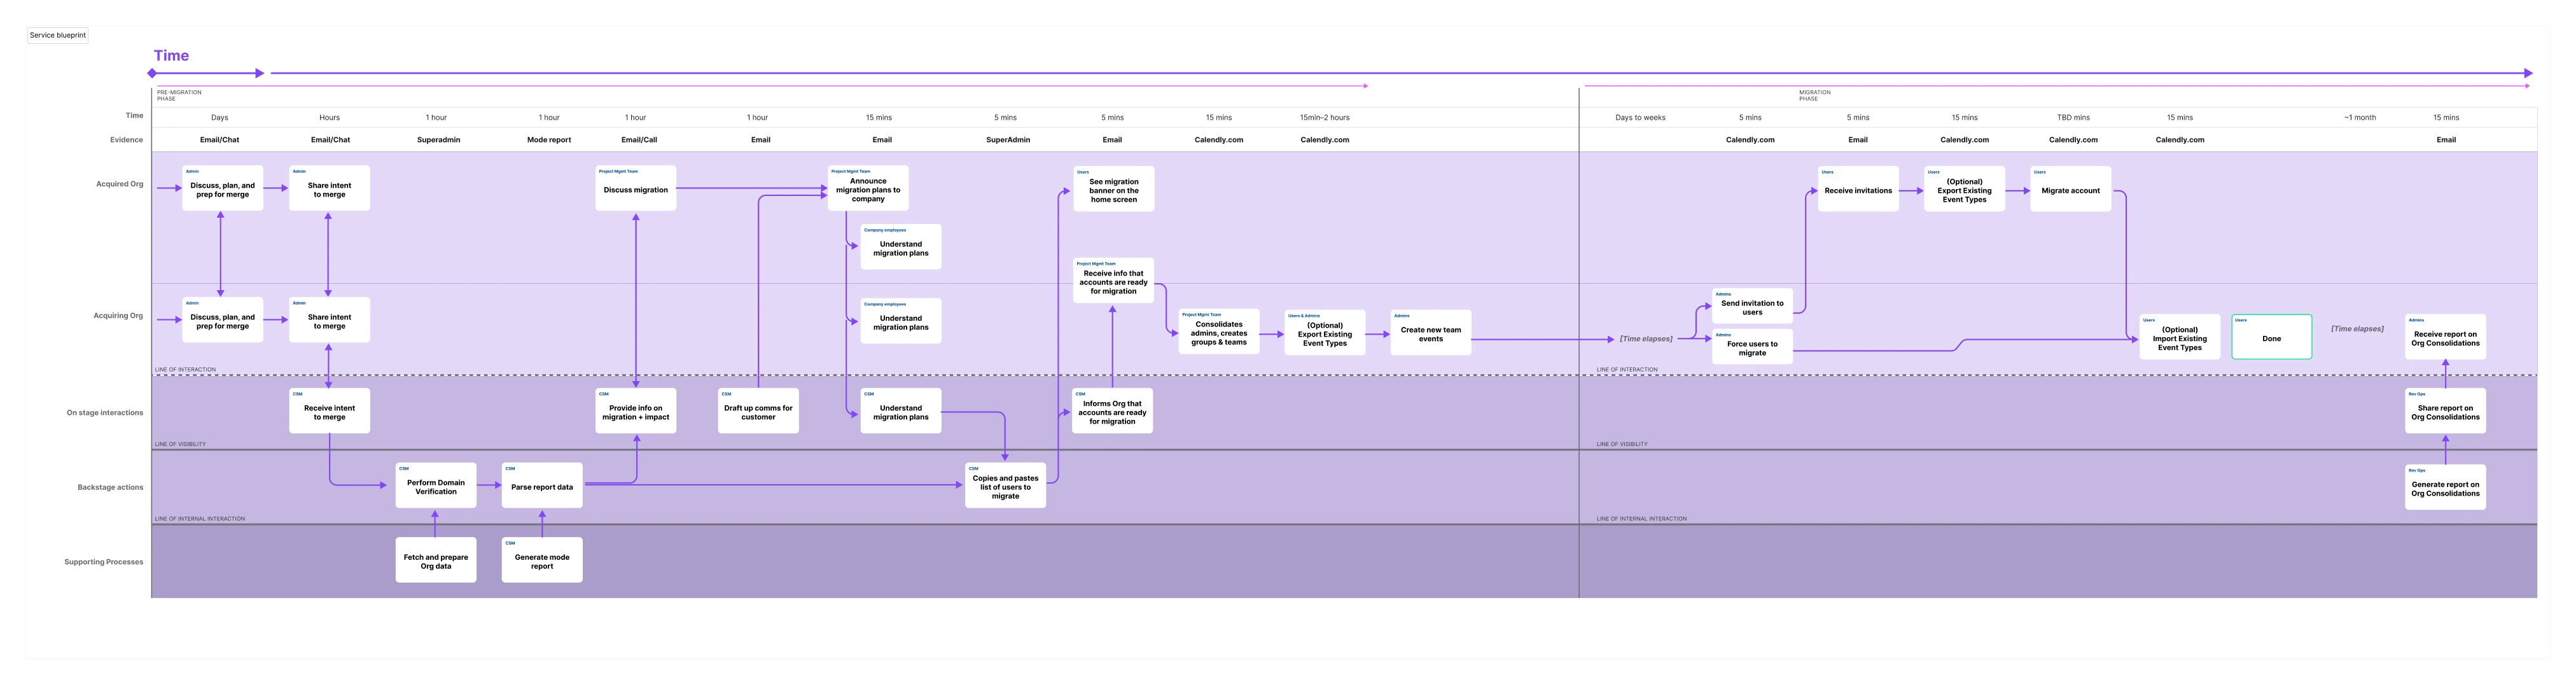Select the Parse report data card
This screenshot has height=684, width=2576.
click(542, 485)
